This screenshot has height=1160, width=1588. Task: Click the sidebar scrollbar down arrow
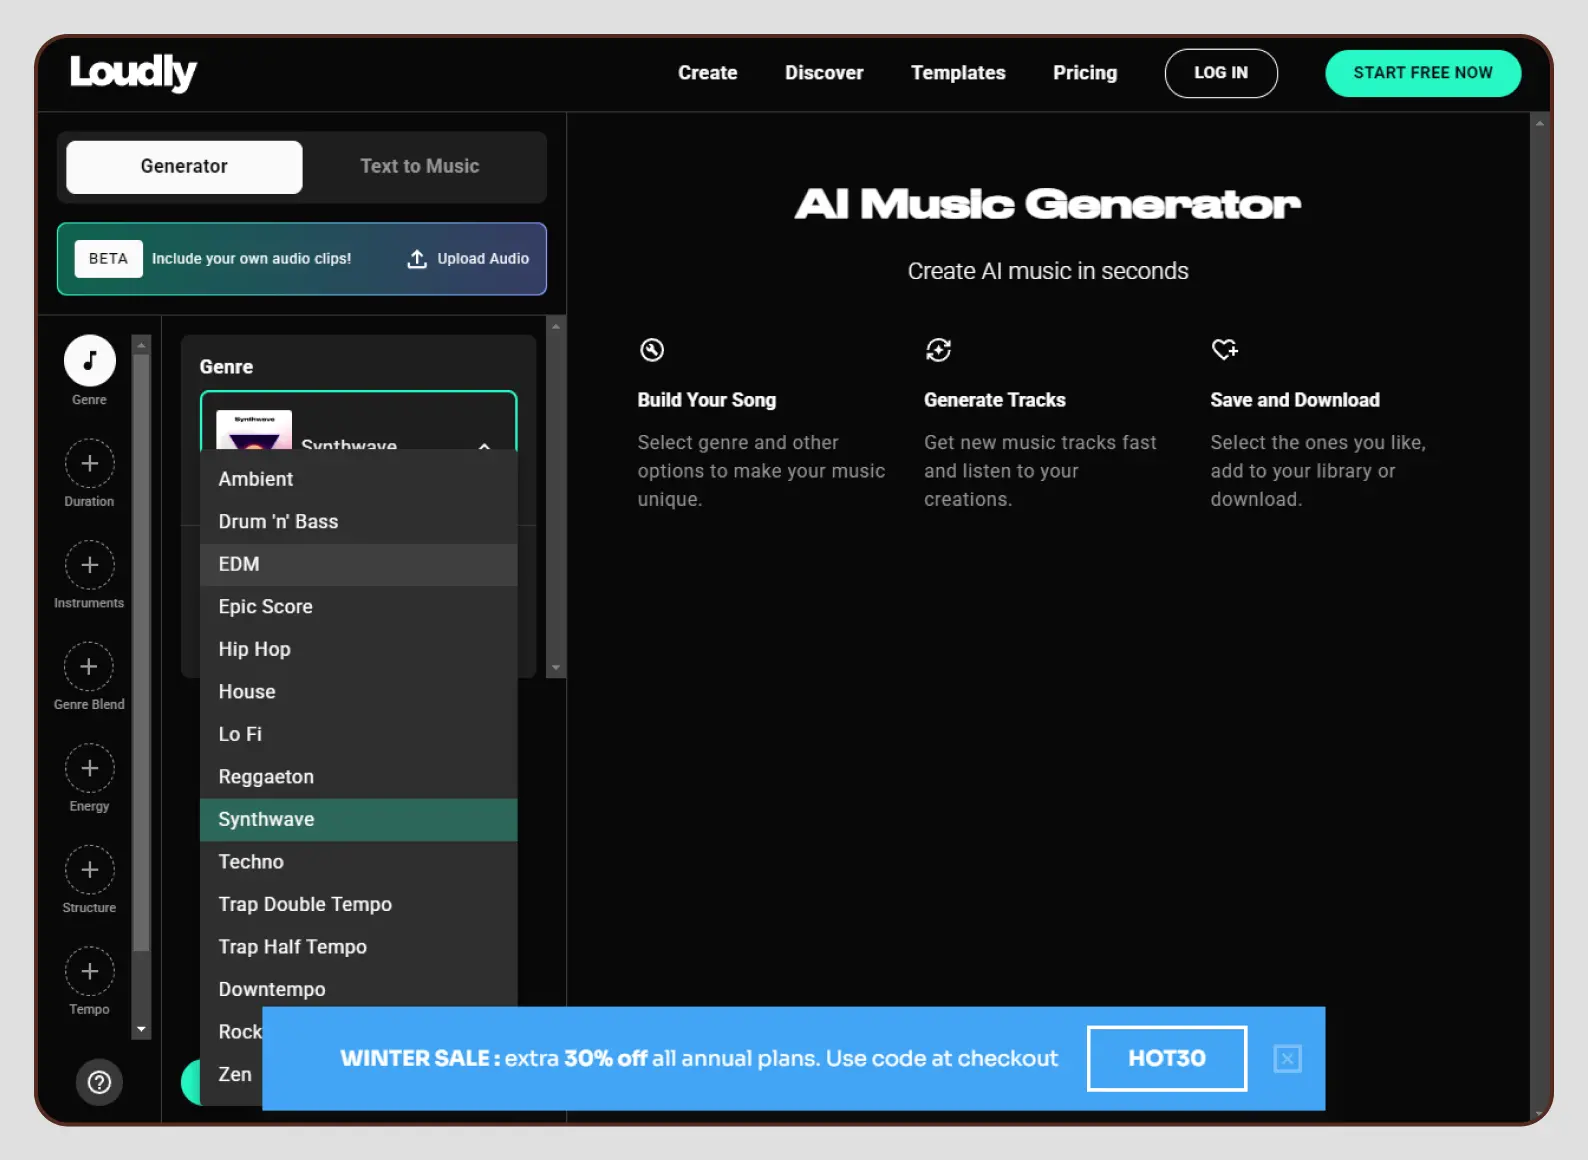[141, 1030]
